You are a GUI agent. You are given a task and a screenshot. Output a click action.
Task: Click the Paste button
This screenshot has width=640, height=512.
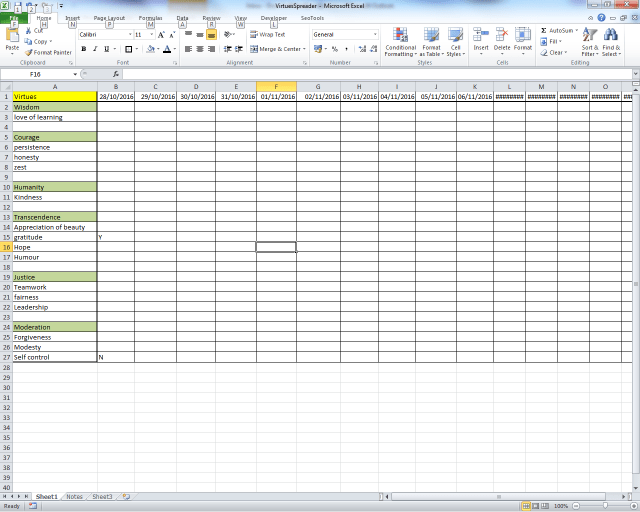(12, 42)
